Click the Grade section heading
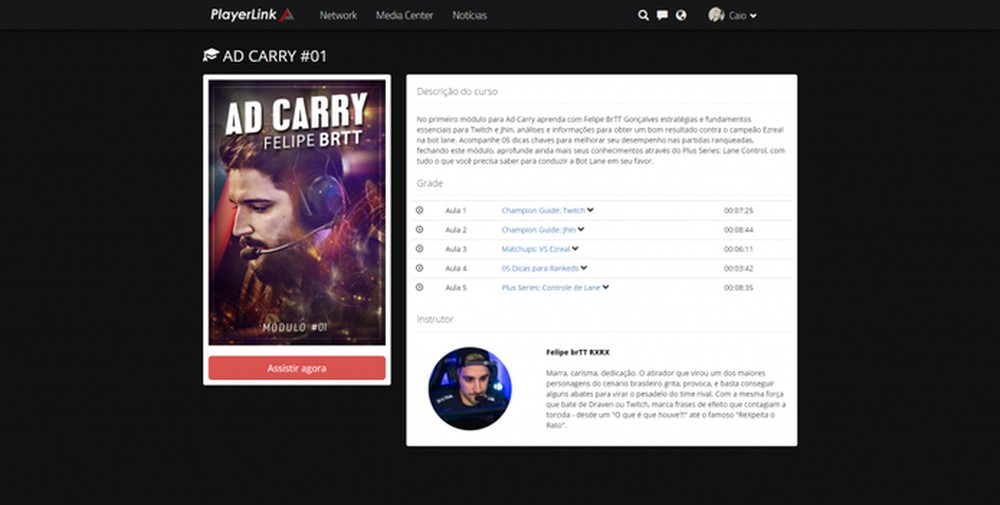 [429, 183]
